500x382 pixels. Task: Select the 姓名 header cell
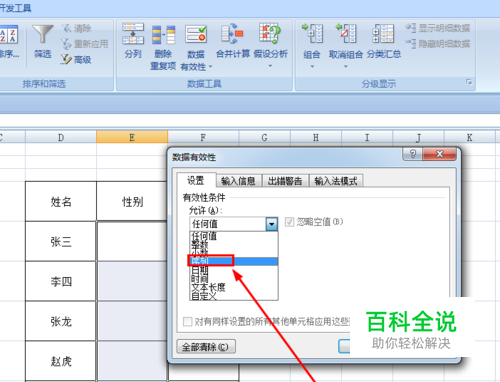[x=61, y=201]
